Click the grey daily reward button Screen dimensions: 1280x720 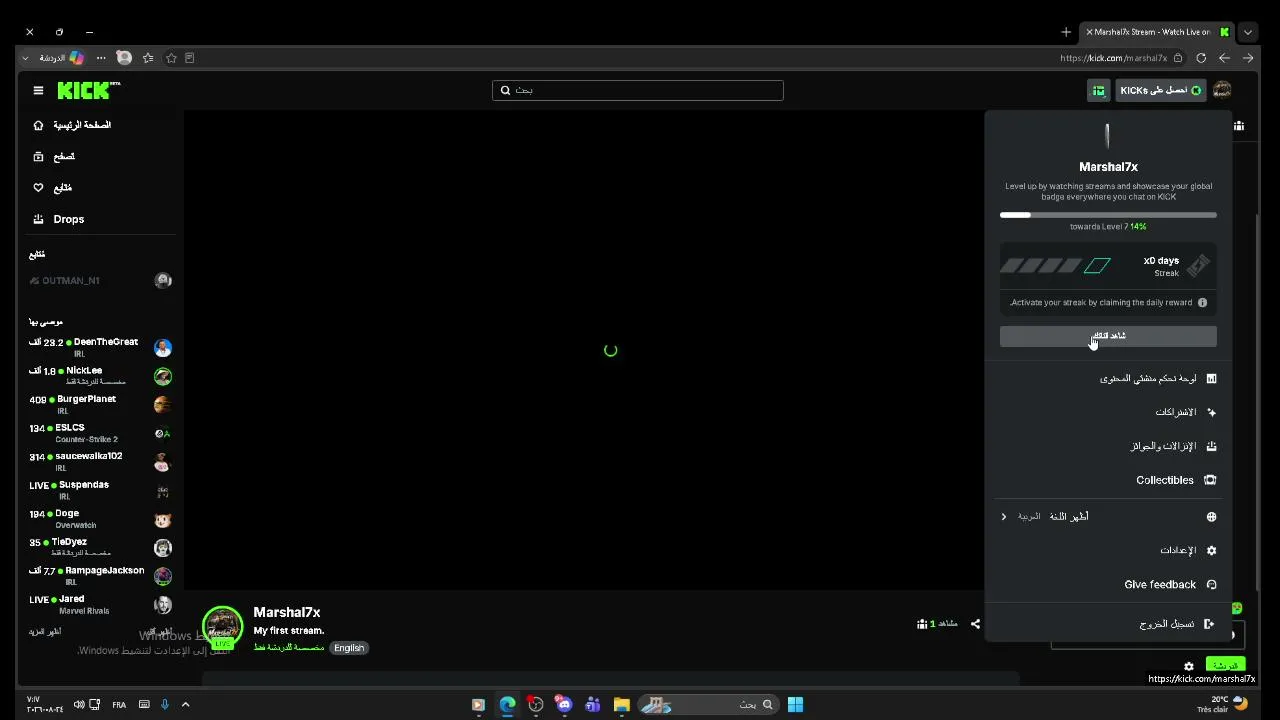[x=1108, y=336]
